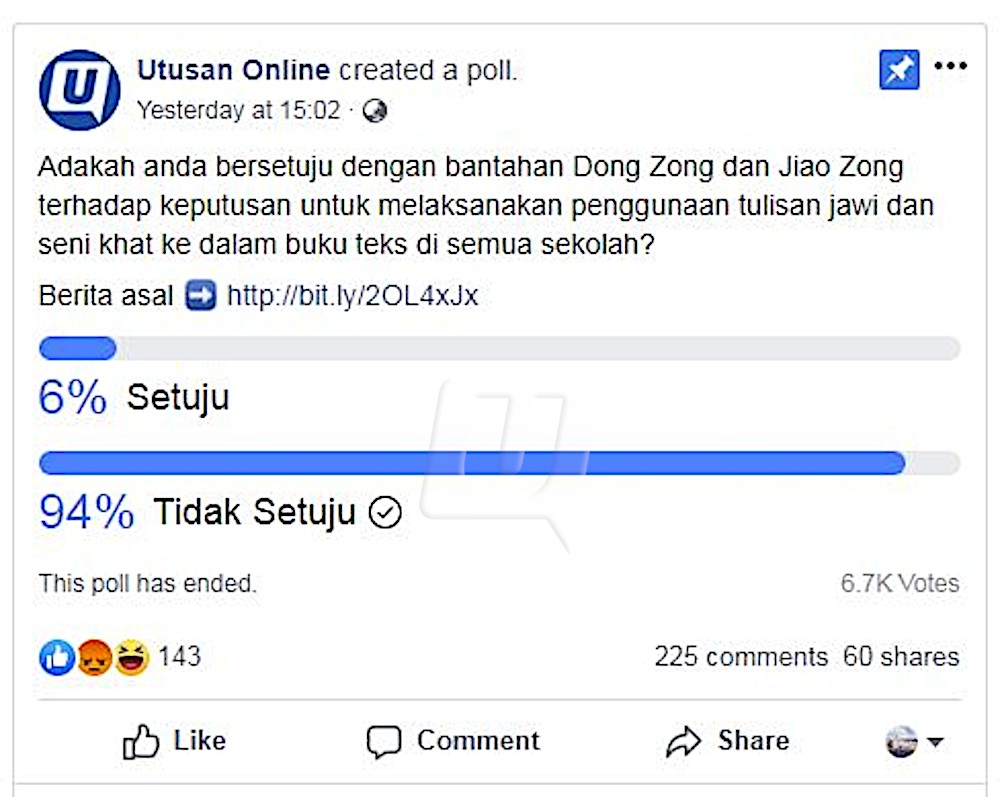1000x797 pixels.
Task: Open the profile picture audience selector dropdown
Action: tap(915, 742)
